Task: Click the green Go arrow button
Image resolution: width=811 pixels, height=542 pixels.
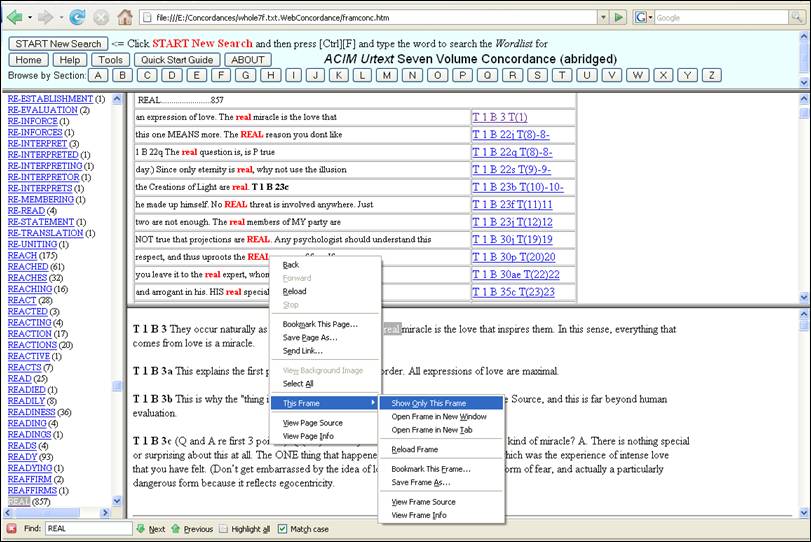Action: pyautogui.click(x=619, y=18)
